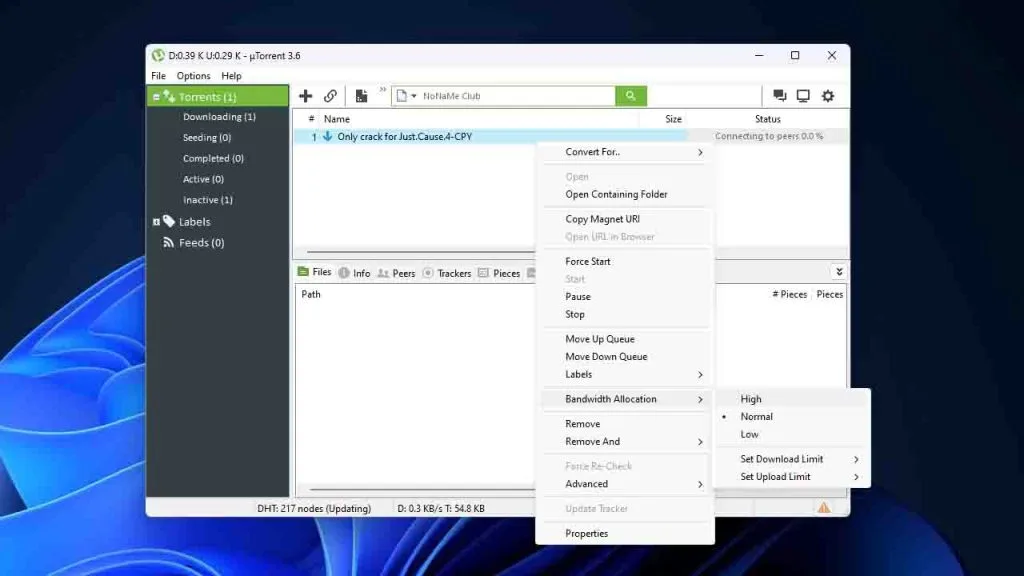
Task: Choose Move Down Queue
Action: pyautogui.click(x=625, y=357)
